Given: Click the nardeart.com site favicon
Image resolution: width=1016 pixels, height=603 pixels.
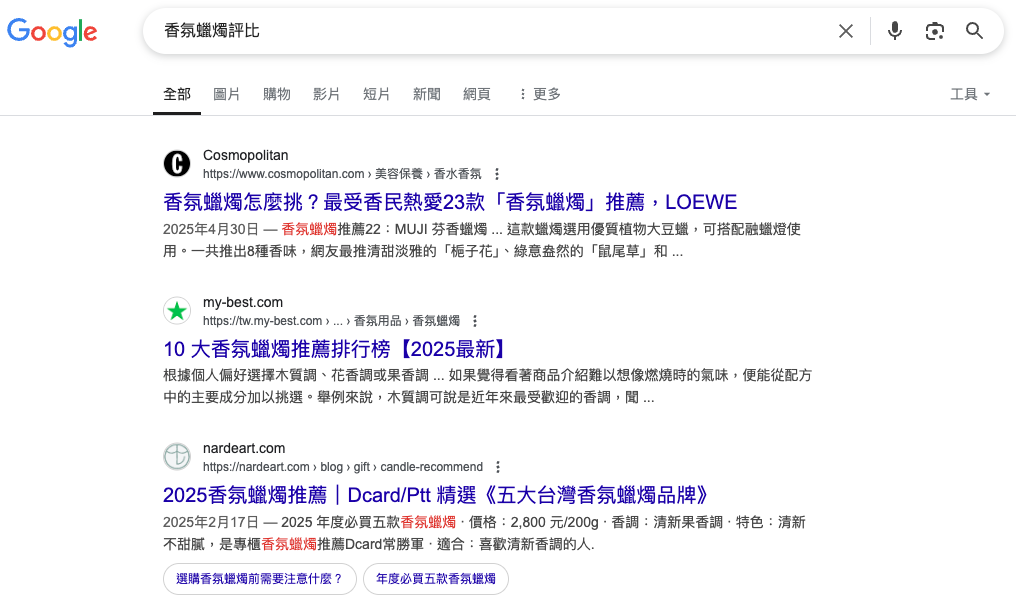Looking at the screenshot, I should coord(177,457).
